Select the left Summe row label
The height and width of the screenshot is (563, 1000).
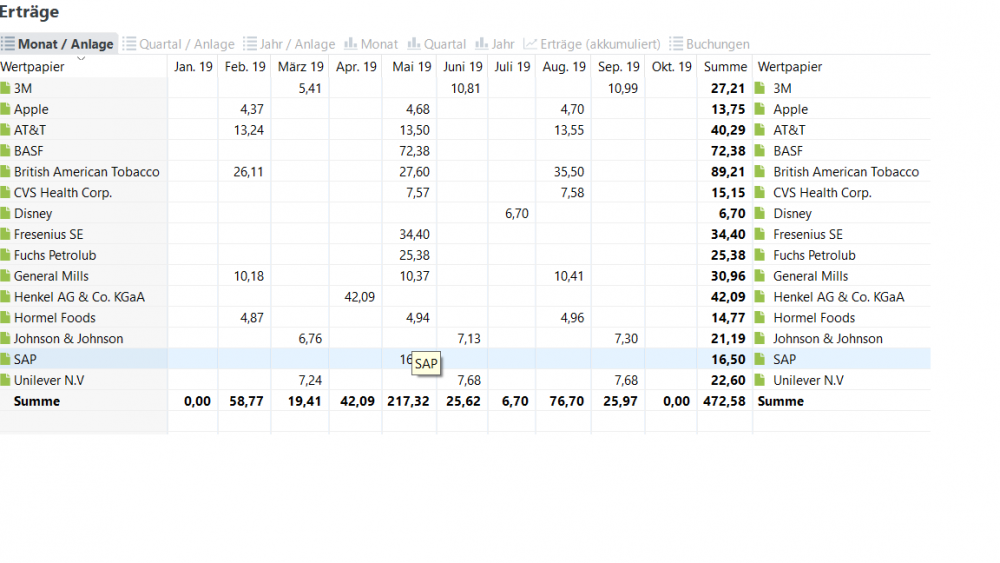37,401
